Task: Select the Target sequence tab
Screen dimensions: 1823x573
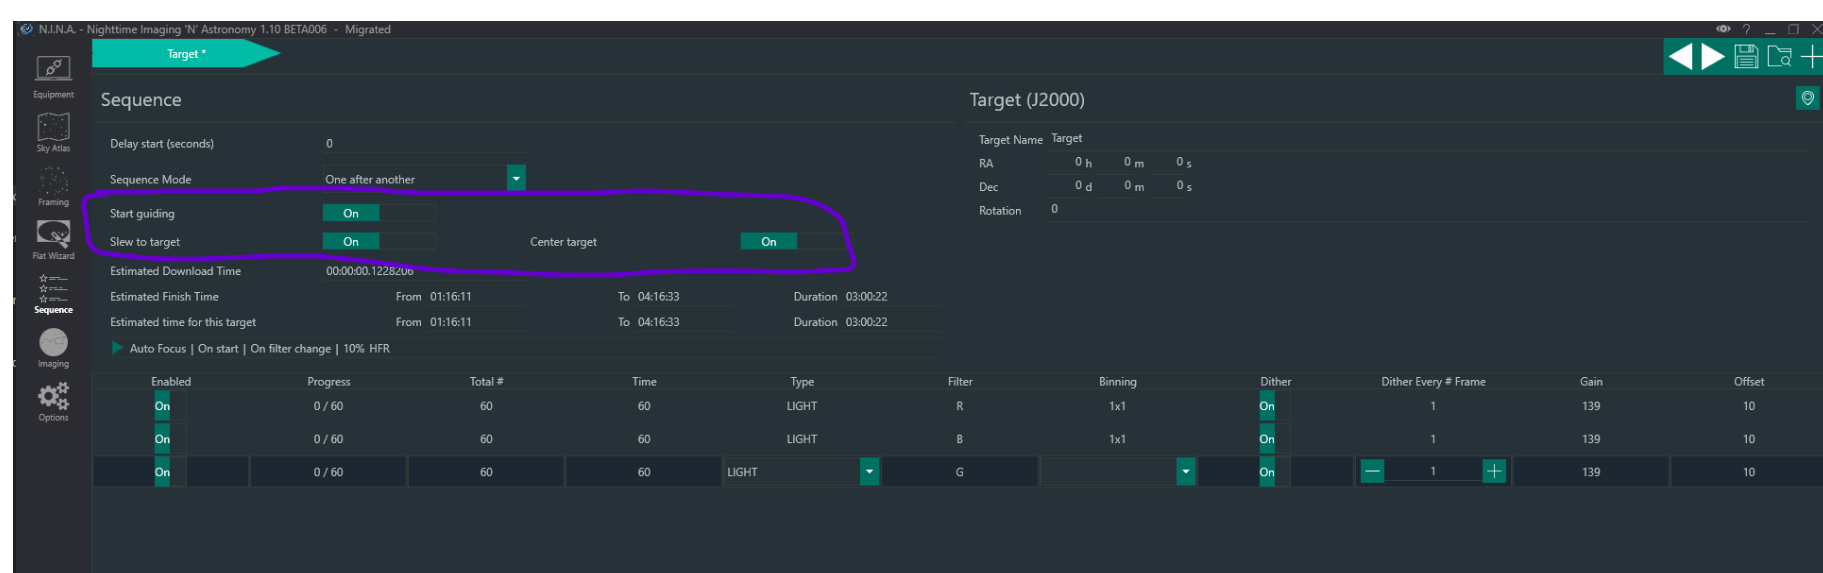Action: [185, 54]
